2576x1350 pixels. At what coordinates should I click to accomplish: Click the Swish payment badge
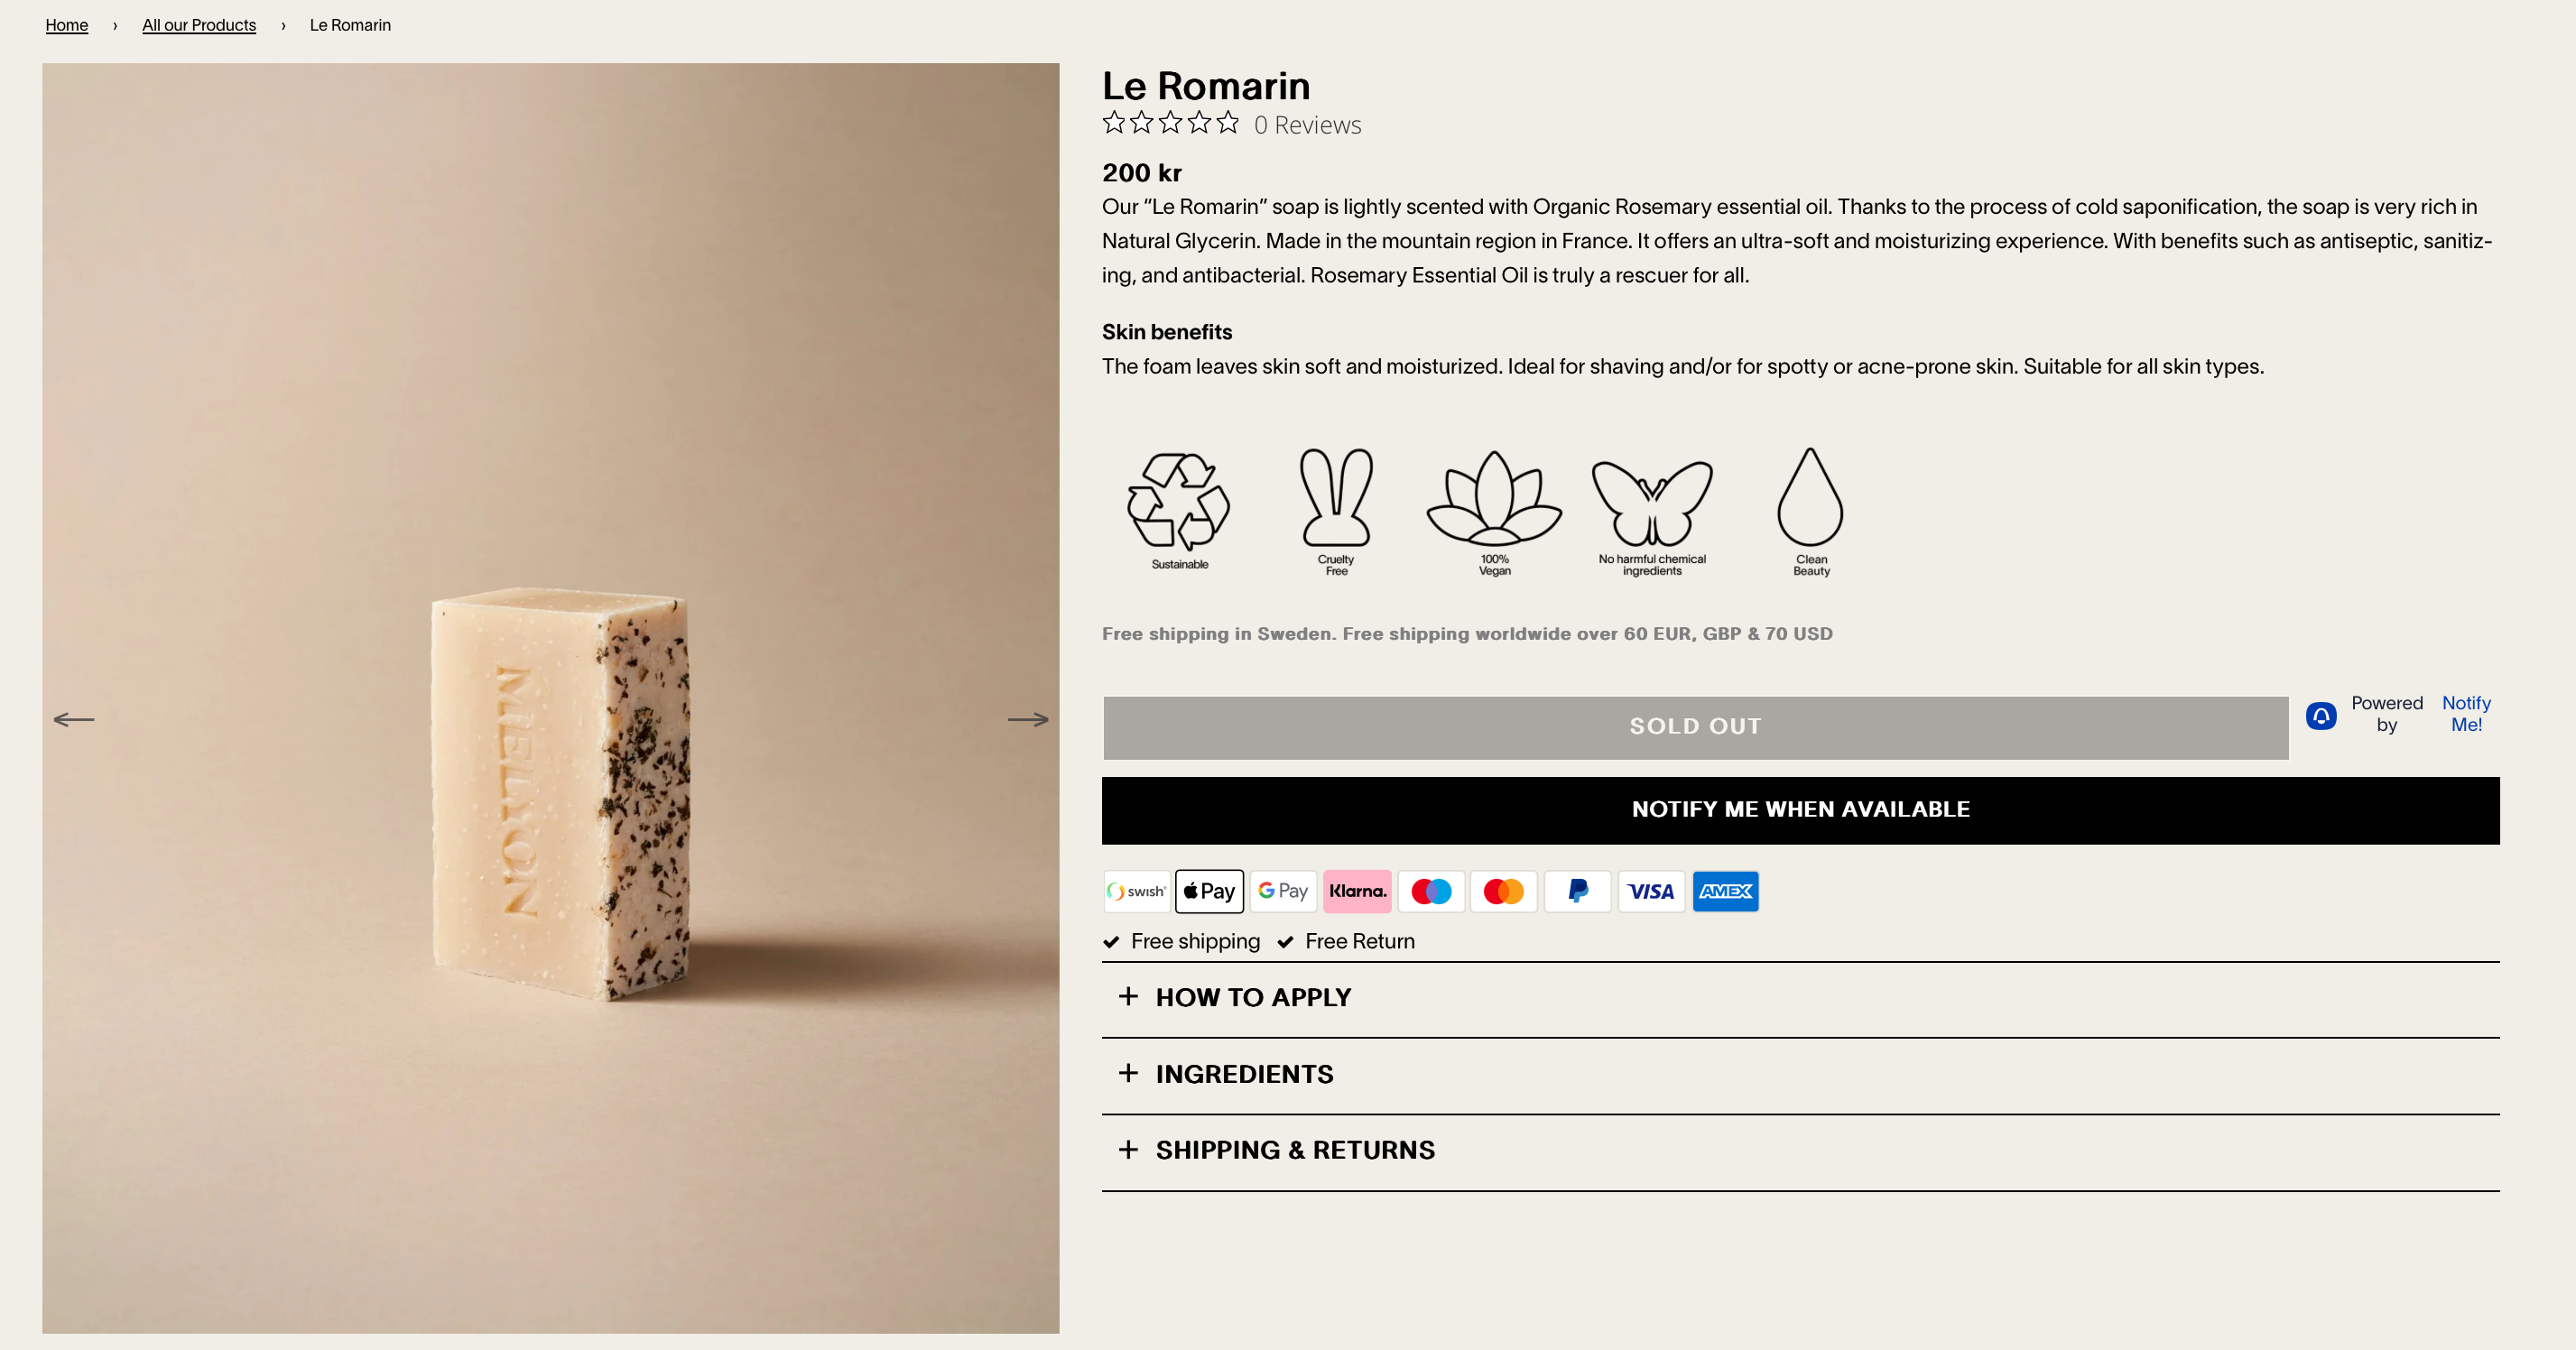(1137, 891)
